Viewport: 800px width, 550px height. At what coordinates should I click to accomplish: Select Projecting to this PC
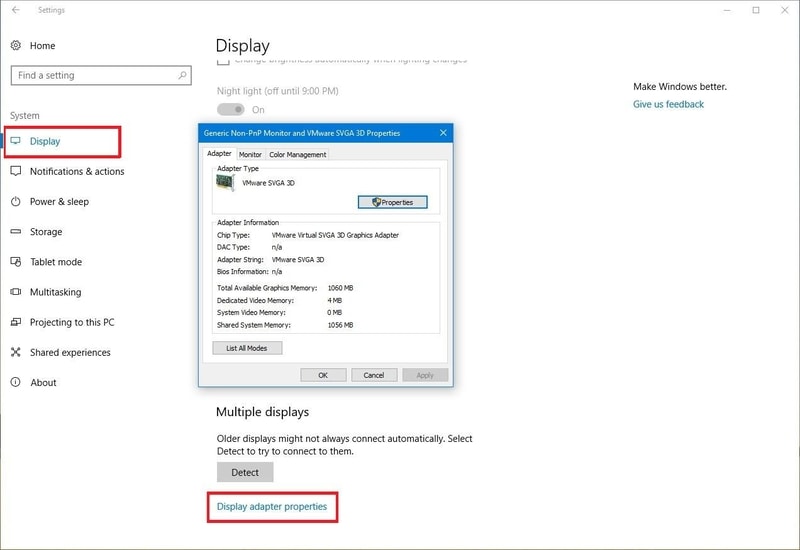pyautogui.click(x=72, y=322)
